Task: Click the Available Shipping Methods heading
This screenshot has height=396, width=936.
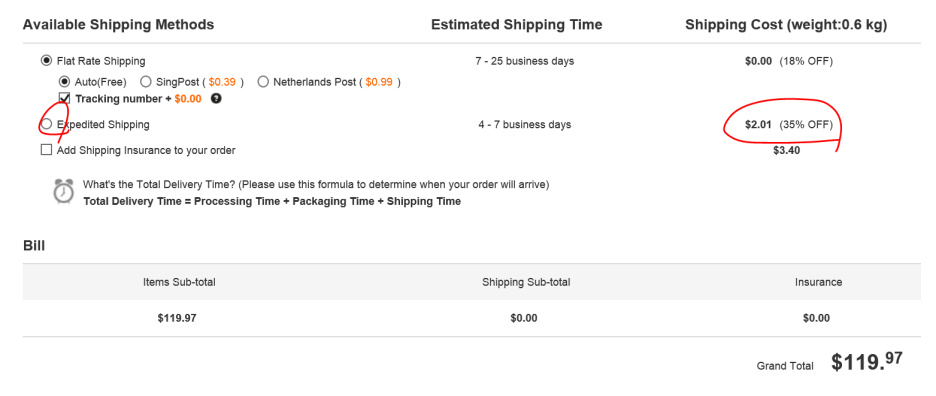Action: [118, 24]
